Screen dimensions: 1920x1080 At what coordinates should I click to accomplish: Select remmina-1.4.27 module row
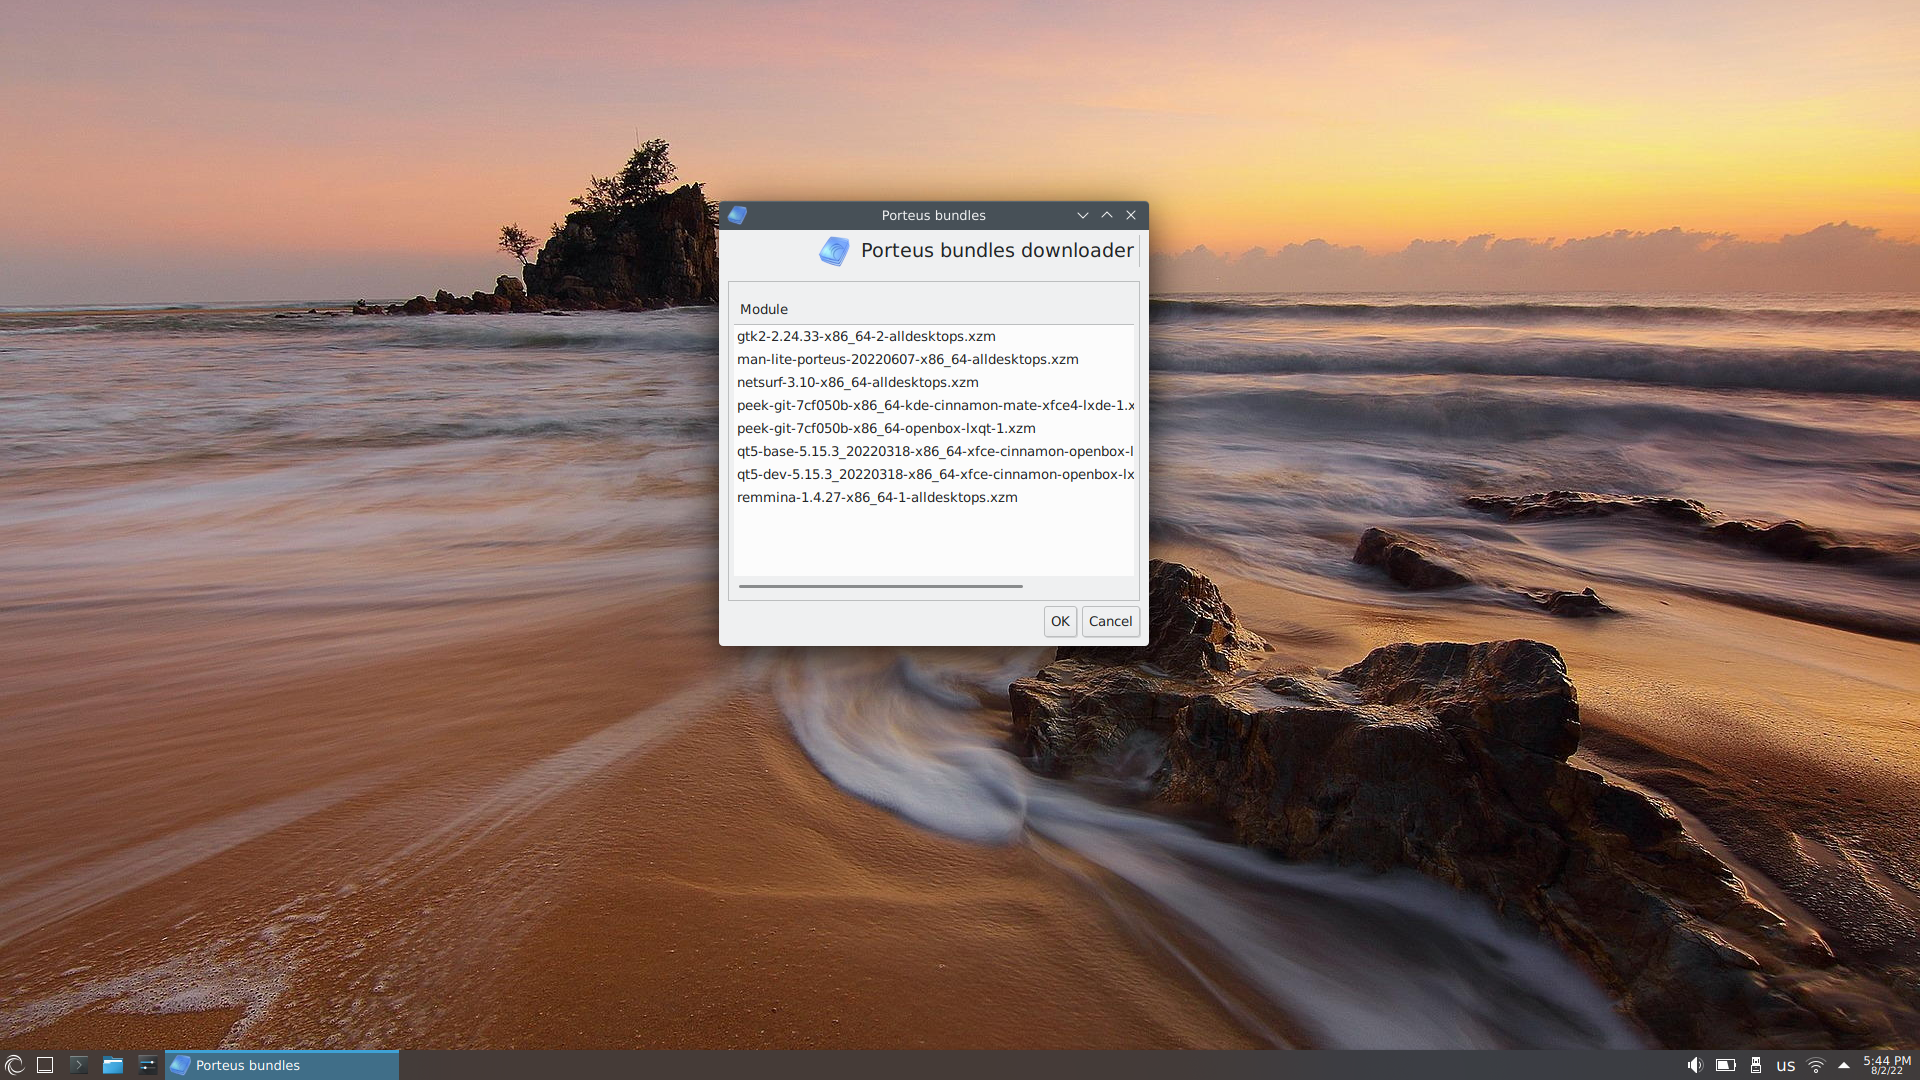(934, 497)
